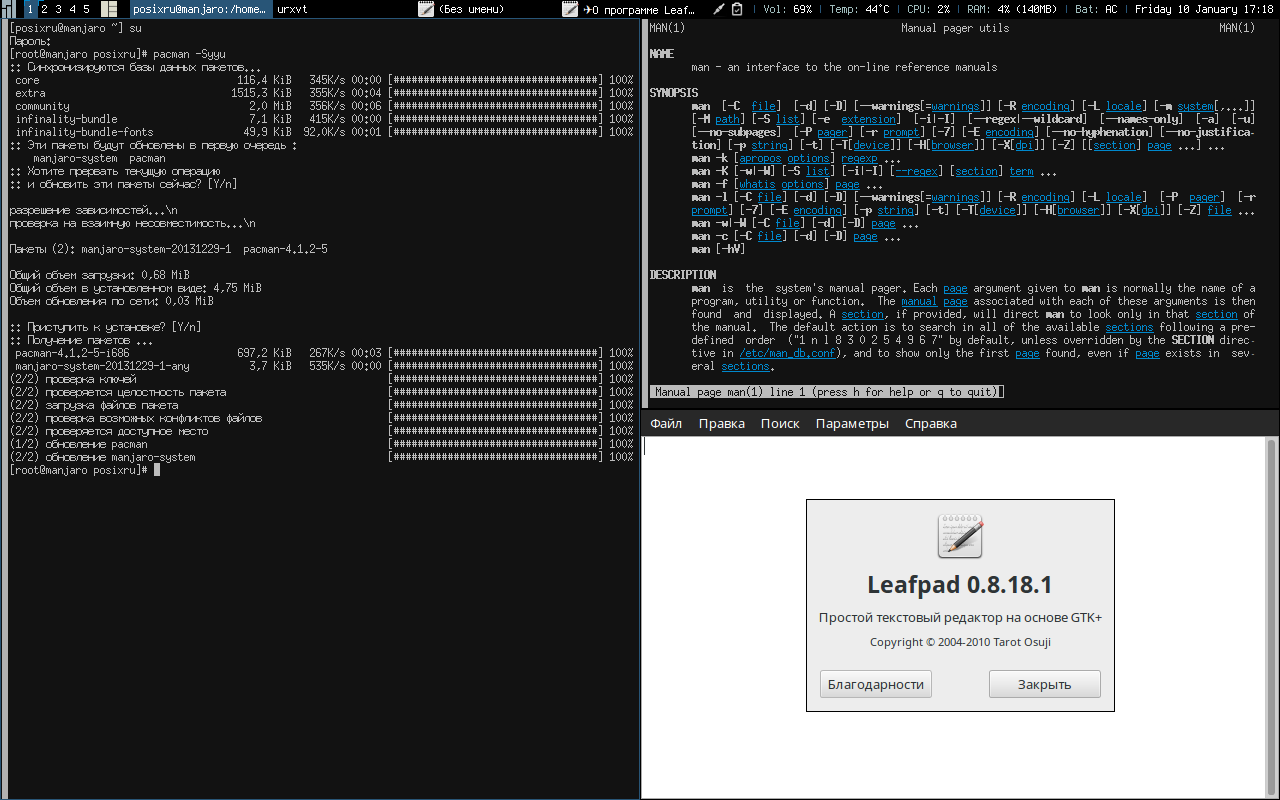The width and height of the screenshot is (1280, 800).
Task: Click the Temp: 44°C indicator in status bar
Action: [859, 9]
